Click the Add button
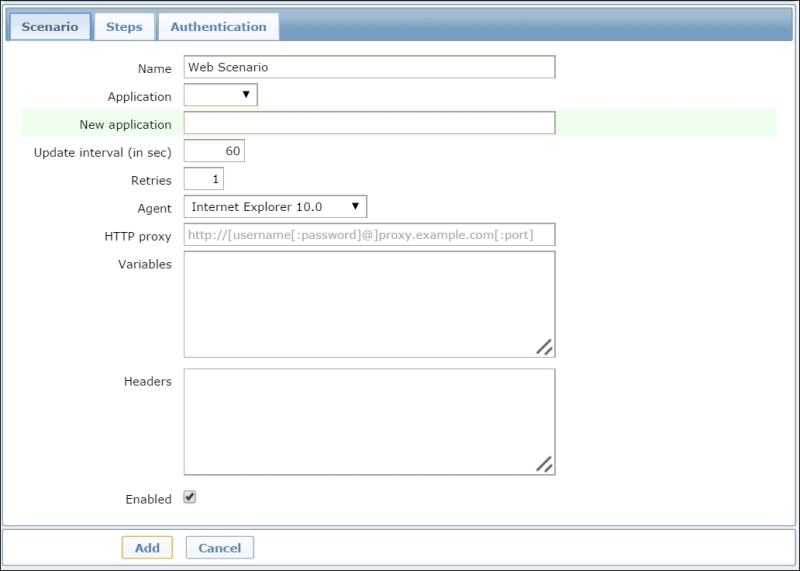The width and height of the screenshot is (800, 571). pos(147,547)
